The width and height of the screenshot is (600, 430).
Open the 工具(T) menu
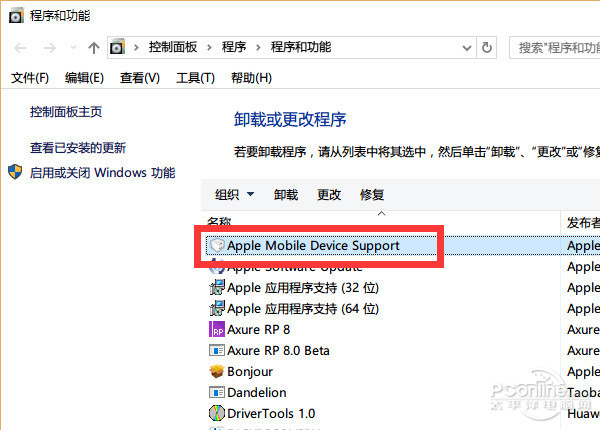click(x=195, y=78)
